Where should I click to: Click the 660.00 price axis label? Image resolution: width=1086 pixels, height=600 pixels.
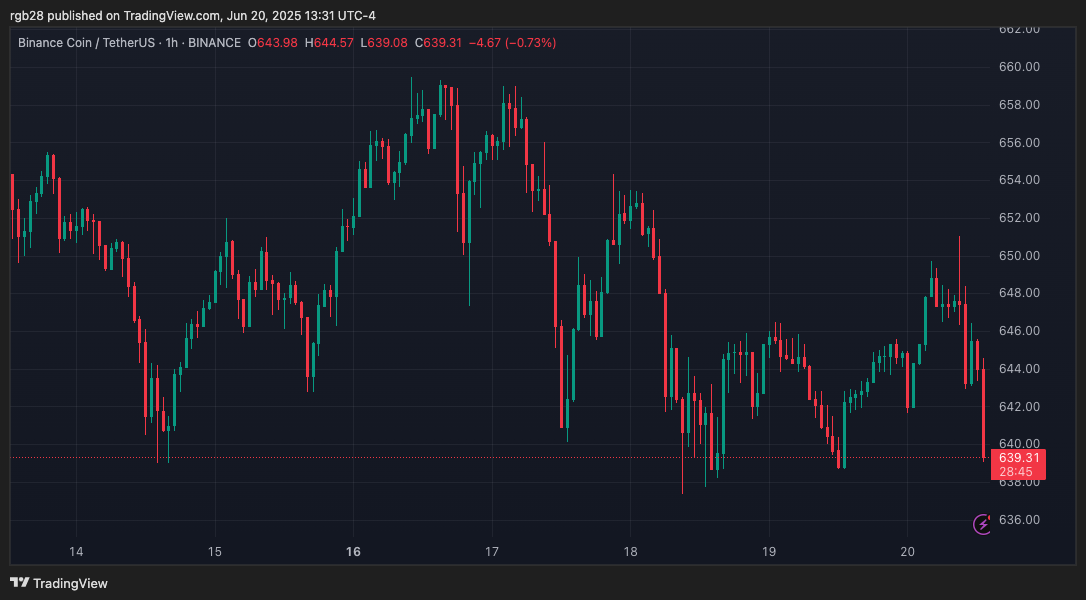pyautogui.click(x=1020, y=67)
